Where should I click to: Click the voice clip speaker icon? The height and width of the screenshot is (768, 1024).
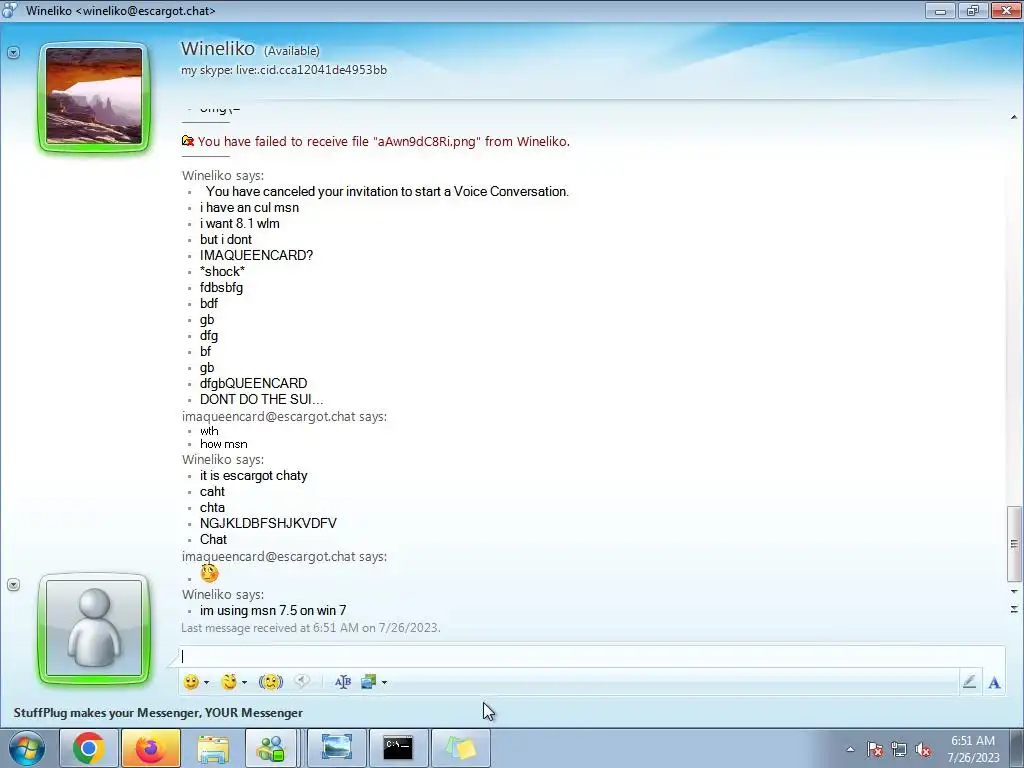(302, 681)
